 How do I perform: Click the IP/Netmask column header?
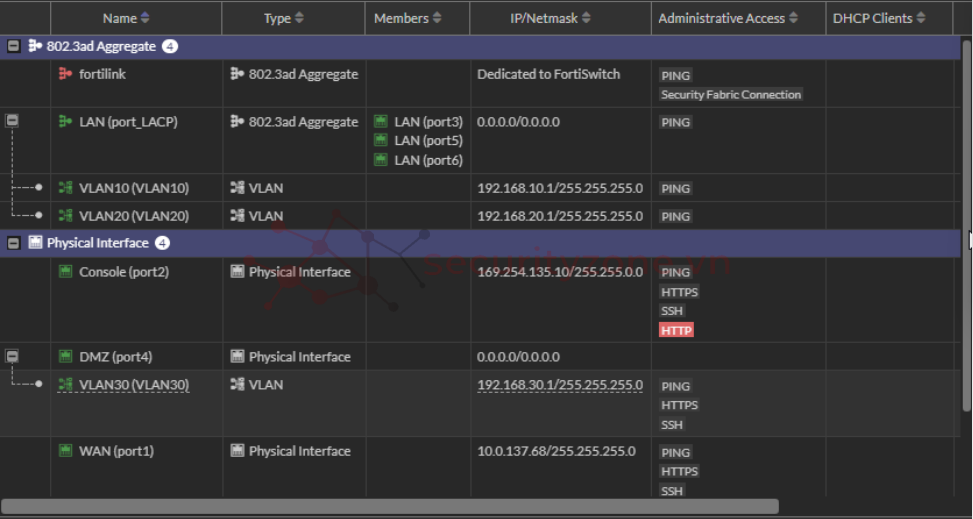tap(560, 18)
